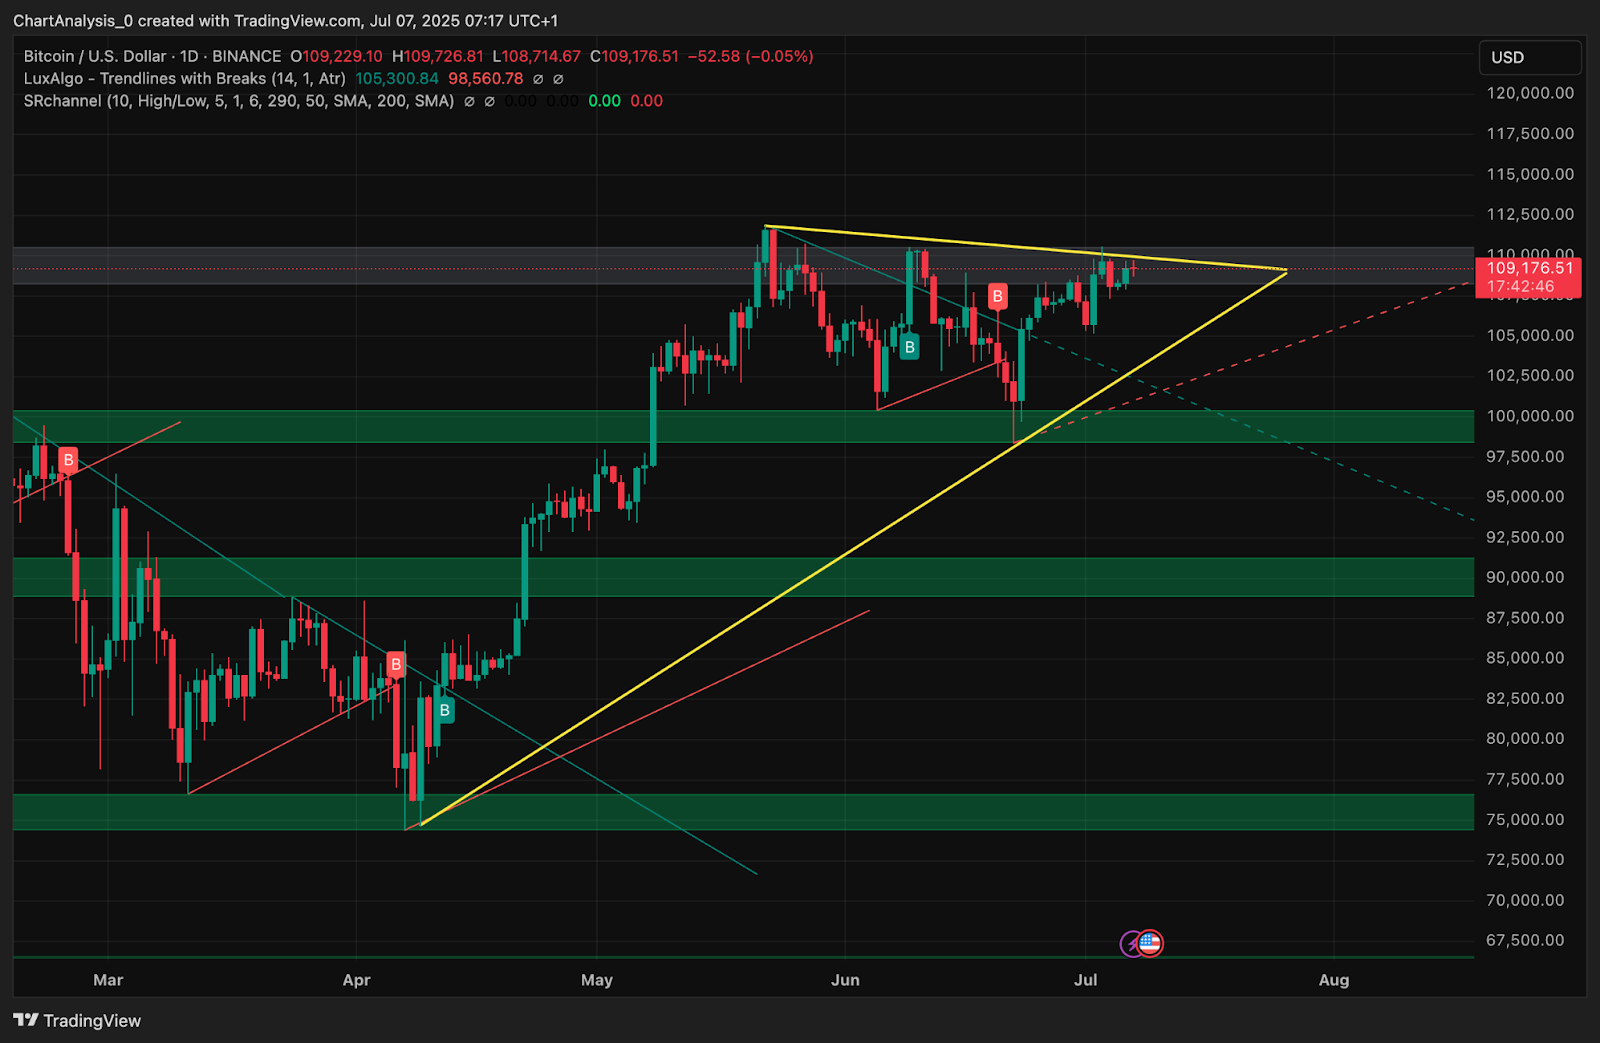Image resolution: width=1600 pixels, height=1043 pixels.
Task: Click the 120,000.00 price axis label
Action: (x=1530, y=93)
